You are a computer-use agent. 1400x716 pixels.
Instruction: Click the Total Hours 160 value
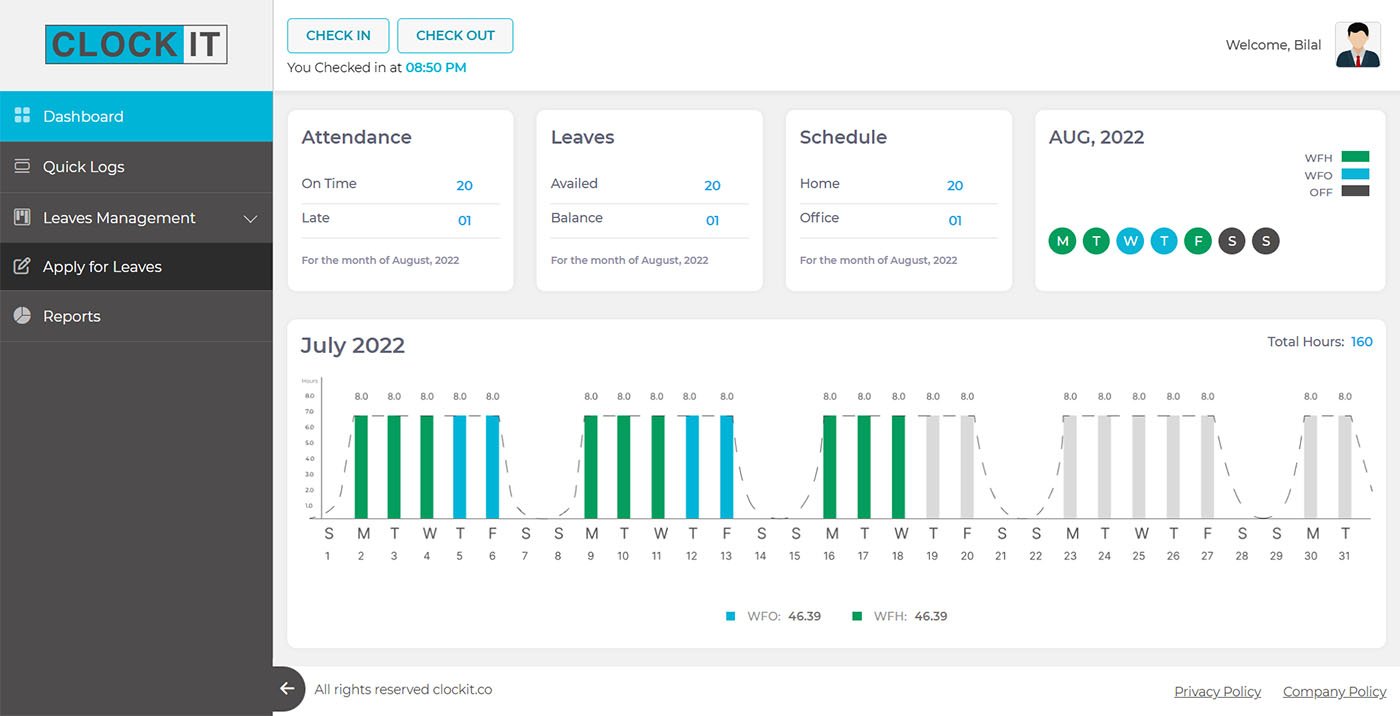[1362, 342]
